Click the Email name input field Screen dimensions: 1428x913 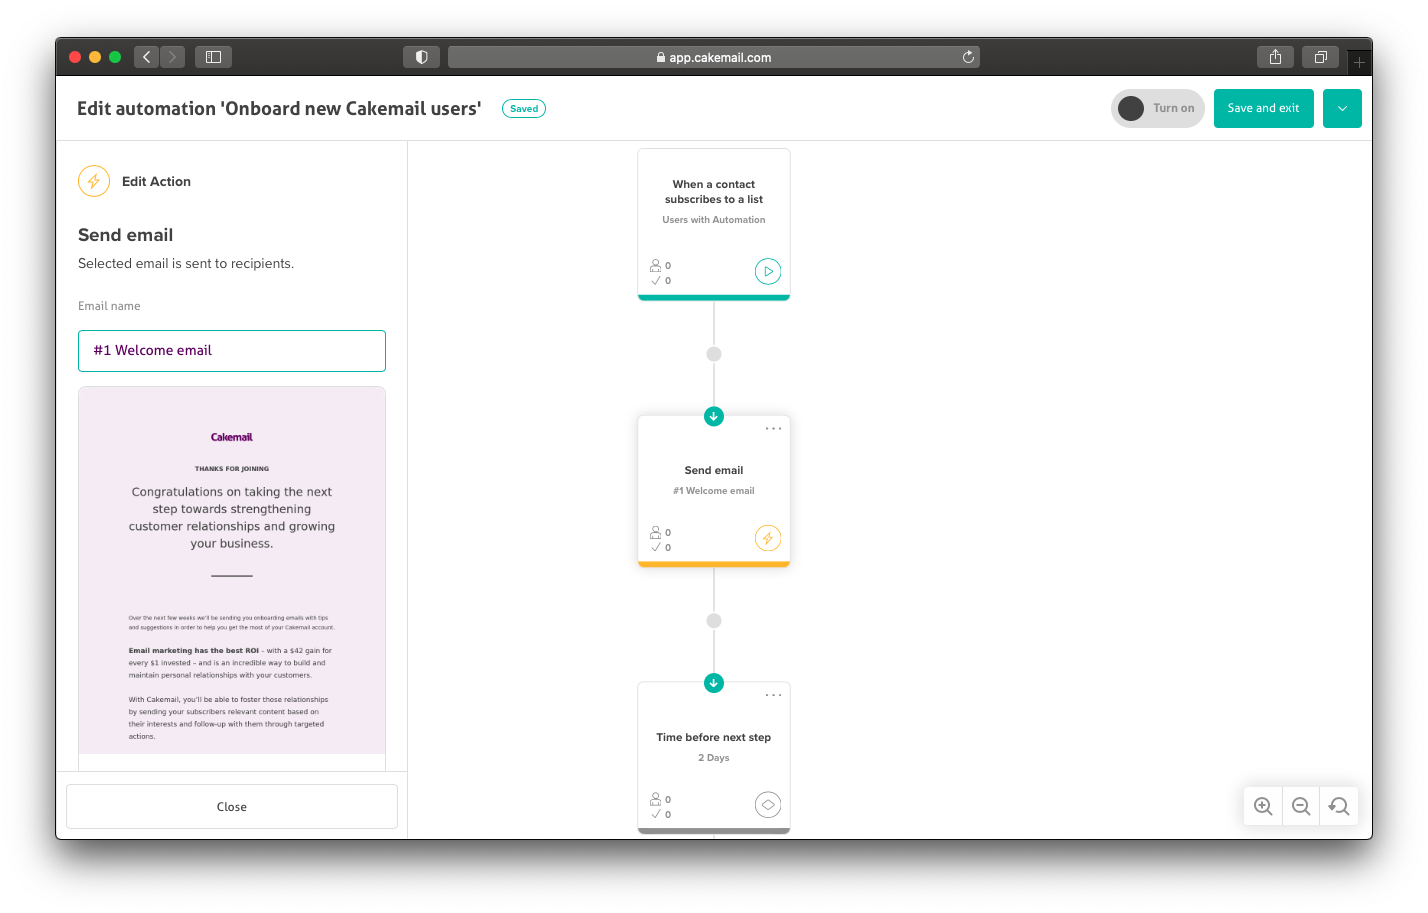point(232,351)
